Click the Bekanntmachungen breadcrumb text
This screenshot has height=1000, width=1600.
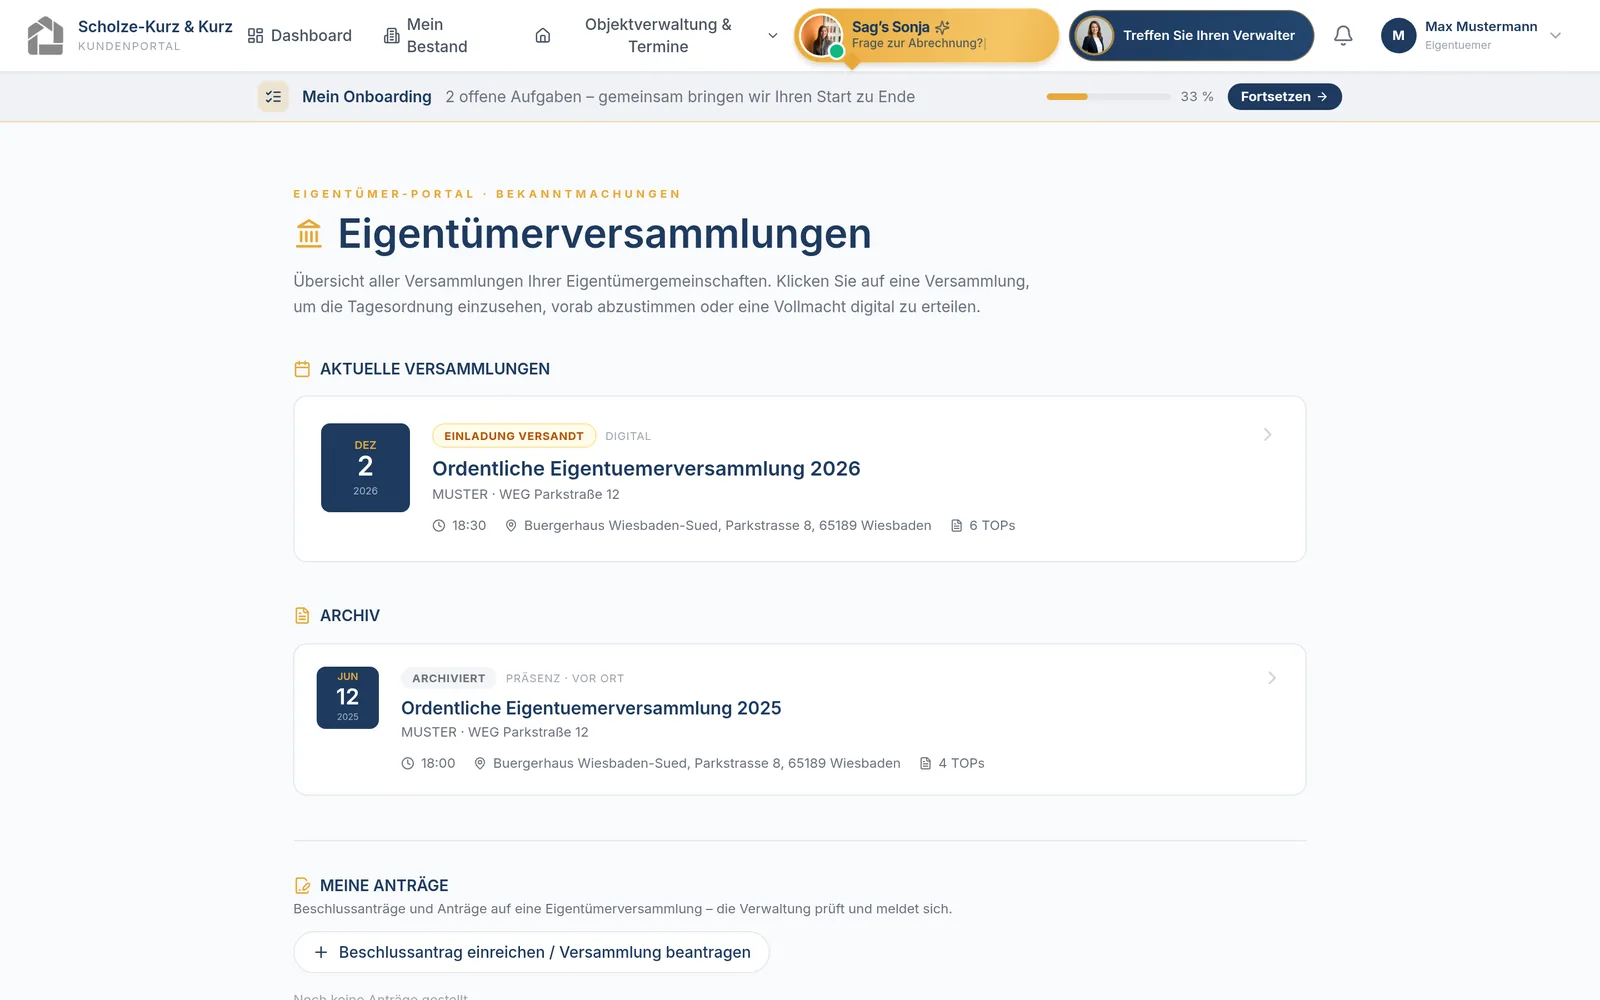click(x=588, y=194)
